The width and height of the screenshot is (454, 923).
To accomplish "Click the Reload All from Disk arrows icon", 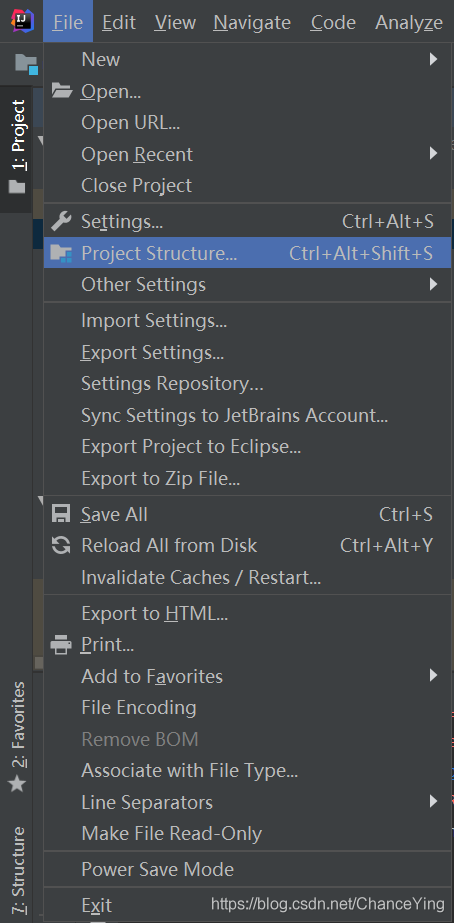I will pyautogui.click(x=61, y=545).
